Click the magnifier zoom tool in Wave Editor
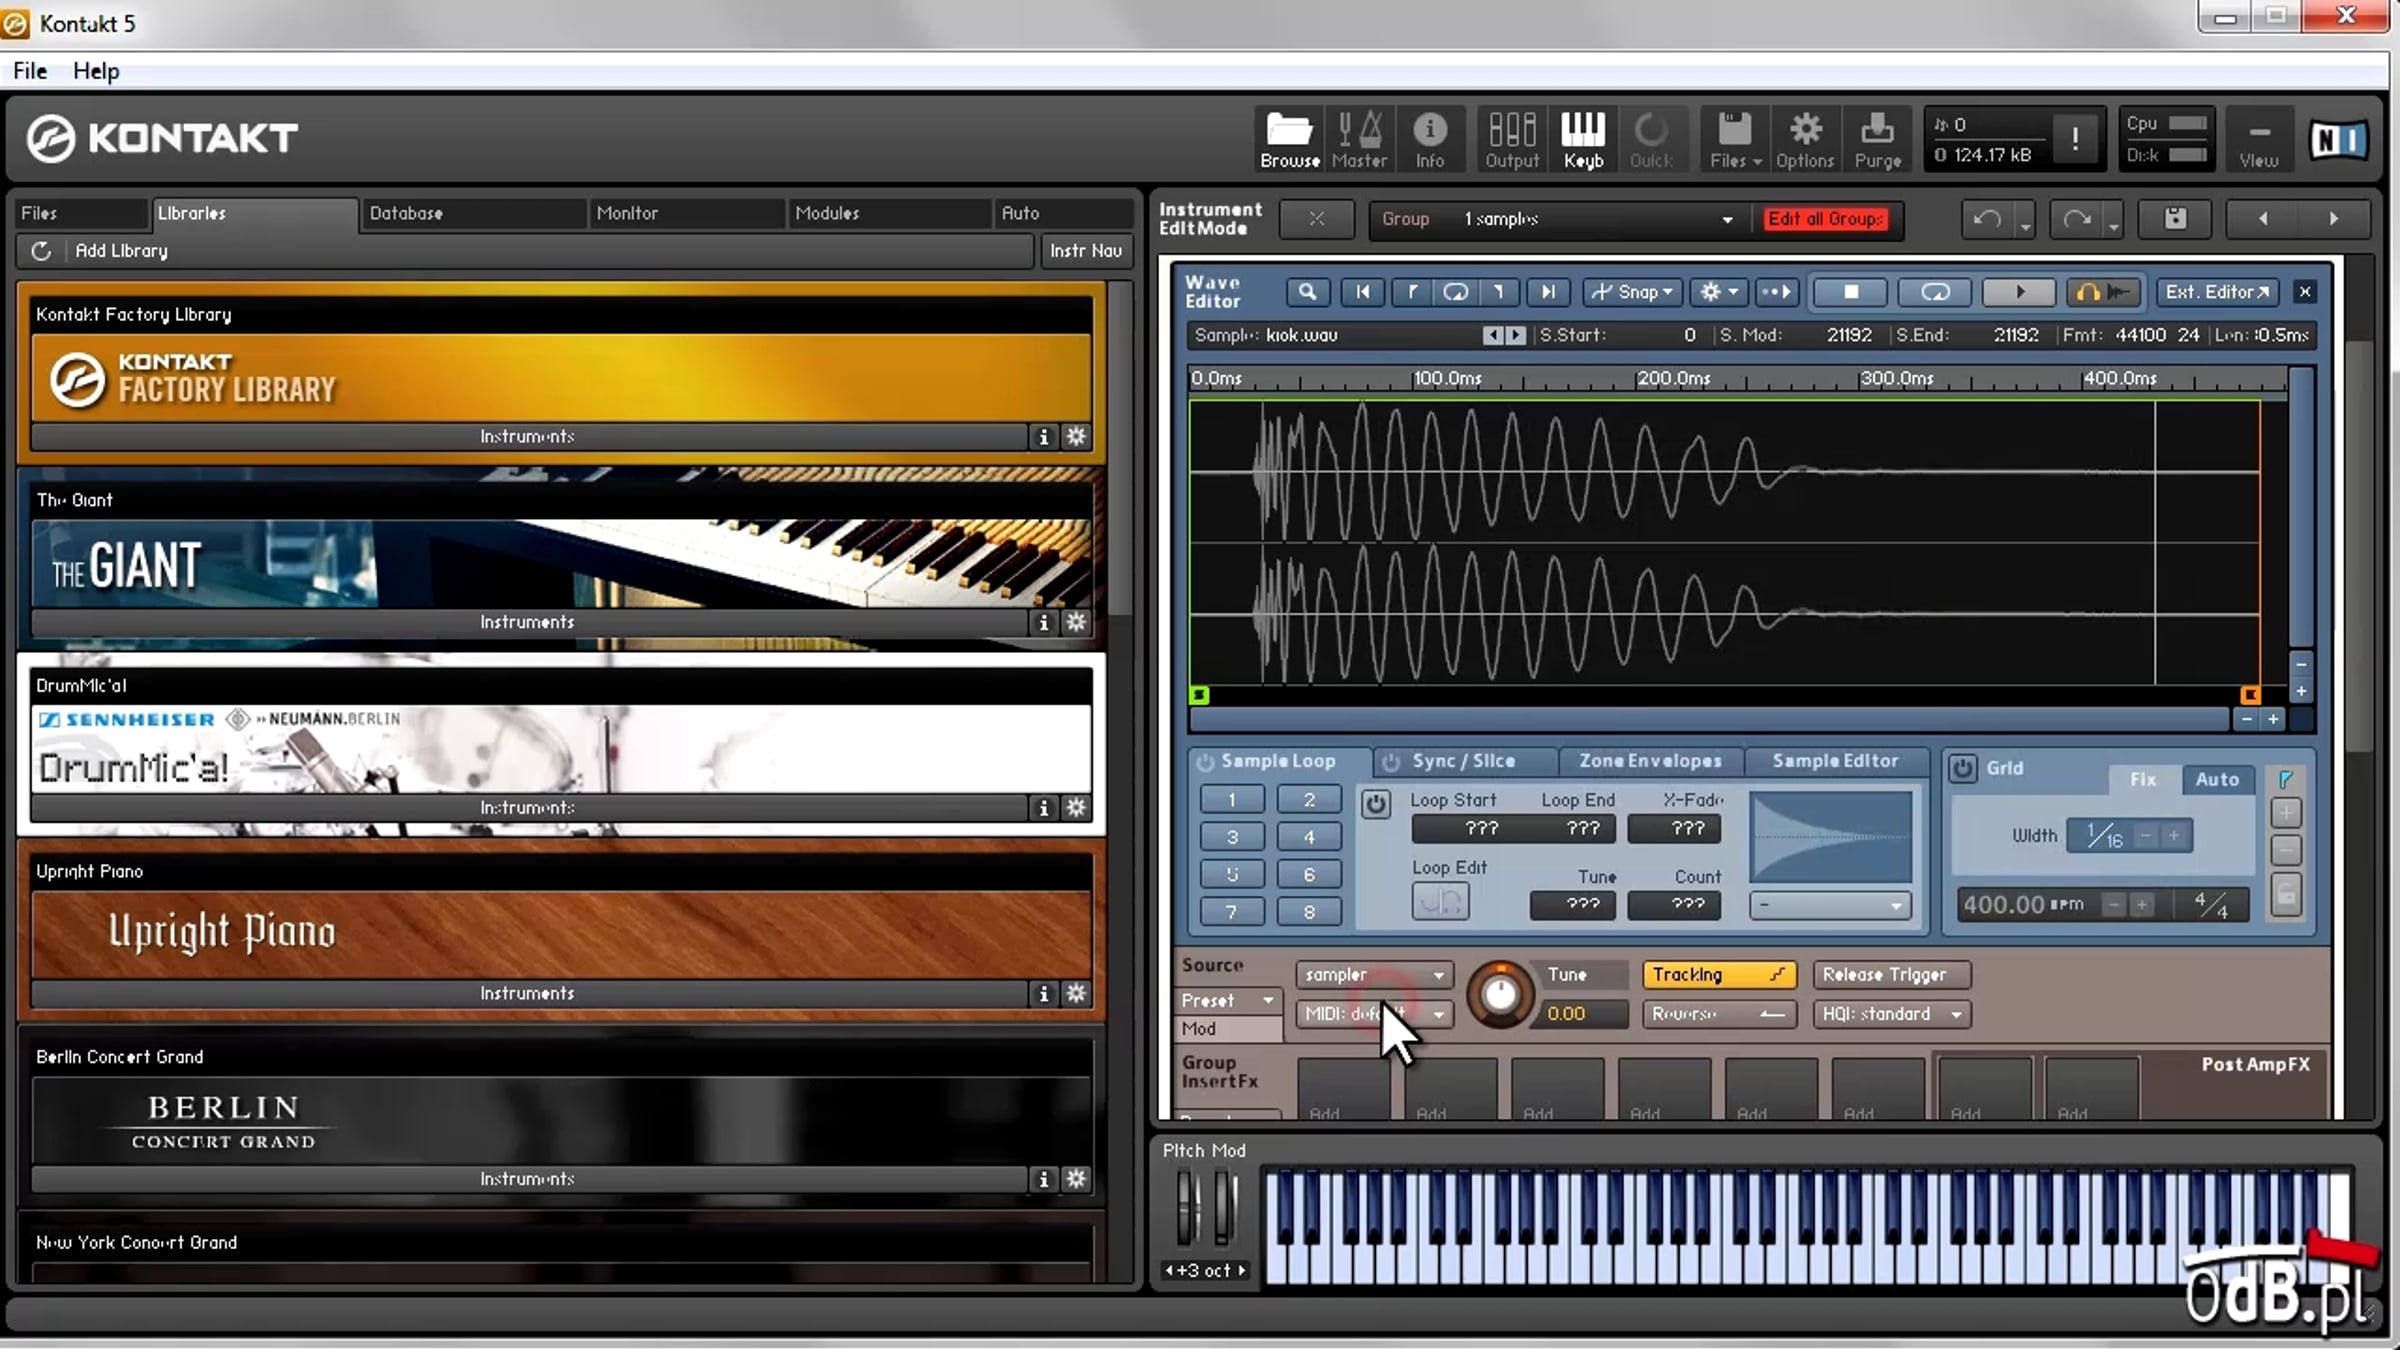Image resolution: width=2400 pixels, height=1350 pixels. point(1307,292)
